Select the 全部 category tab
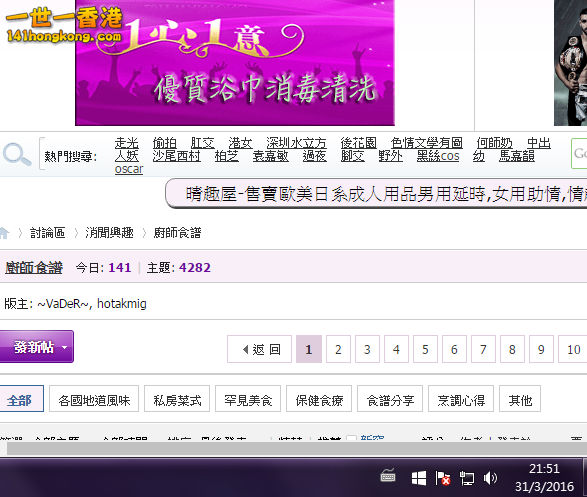This screenshot has height=497, width=587. tap(19, 400)
